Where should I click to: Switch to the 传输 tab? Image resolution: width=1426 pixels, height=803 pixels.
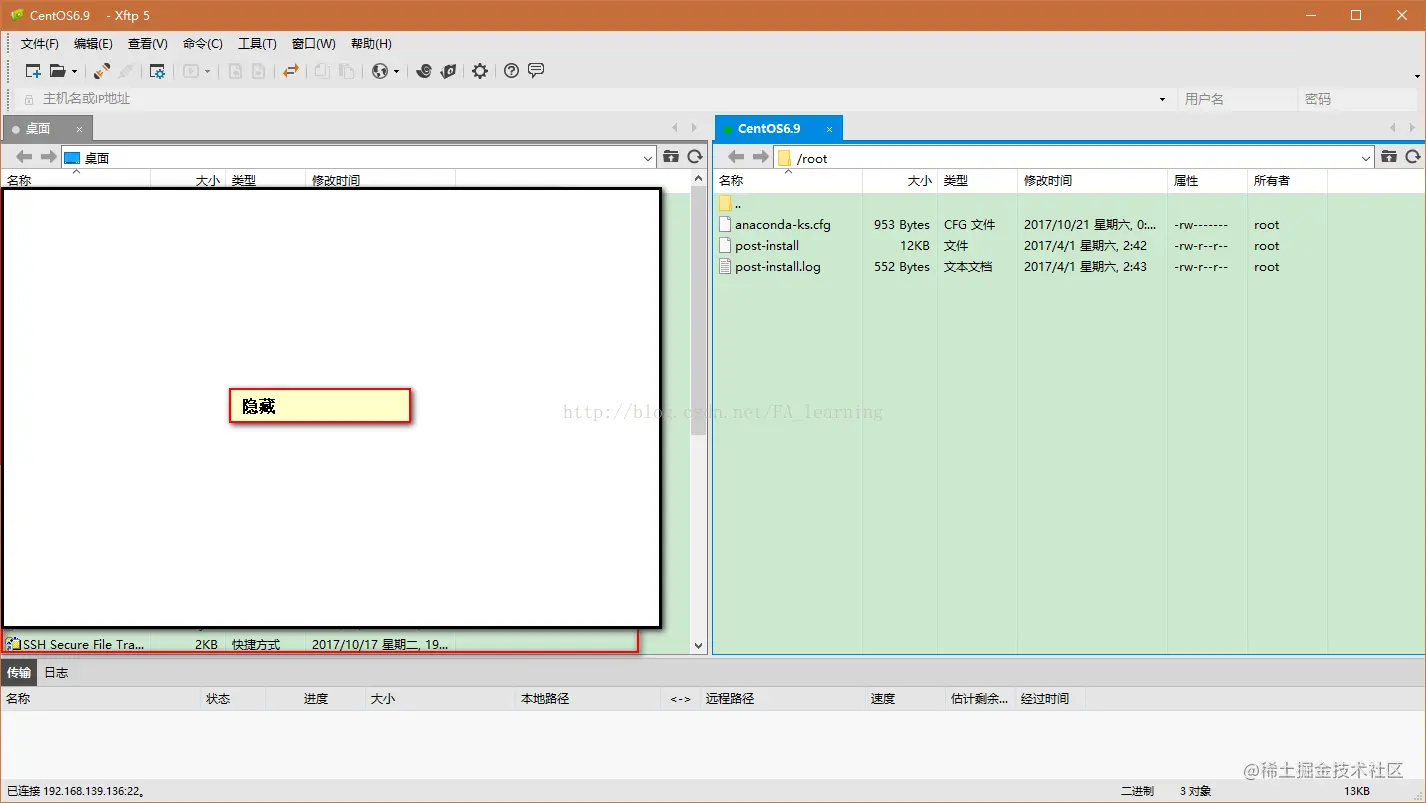tap(19, 673)
